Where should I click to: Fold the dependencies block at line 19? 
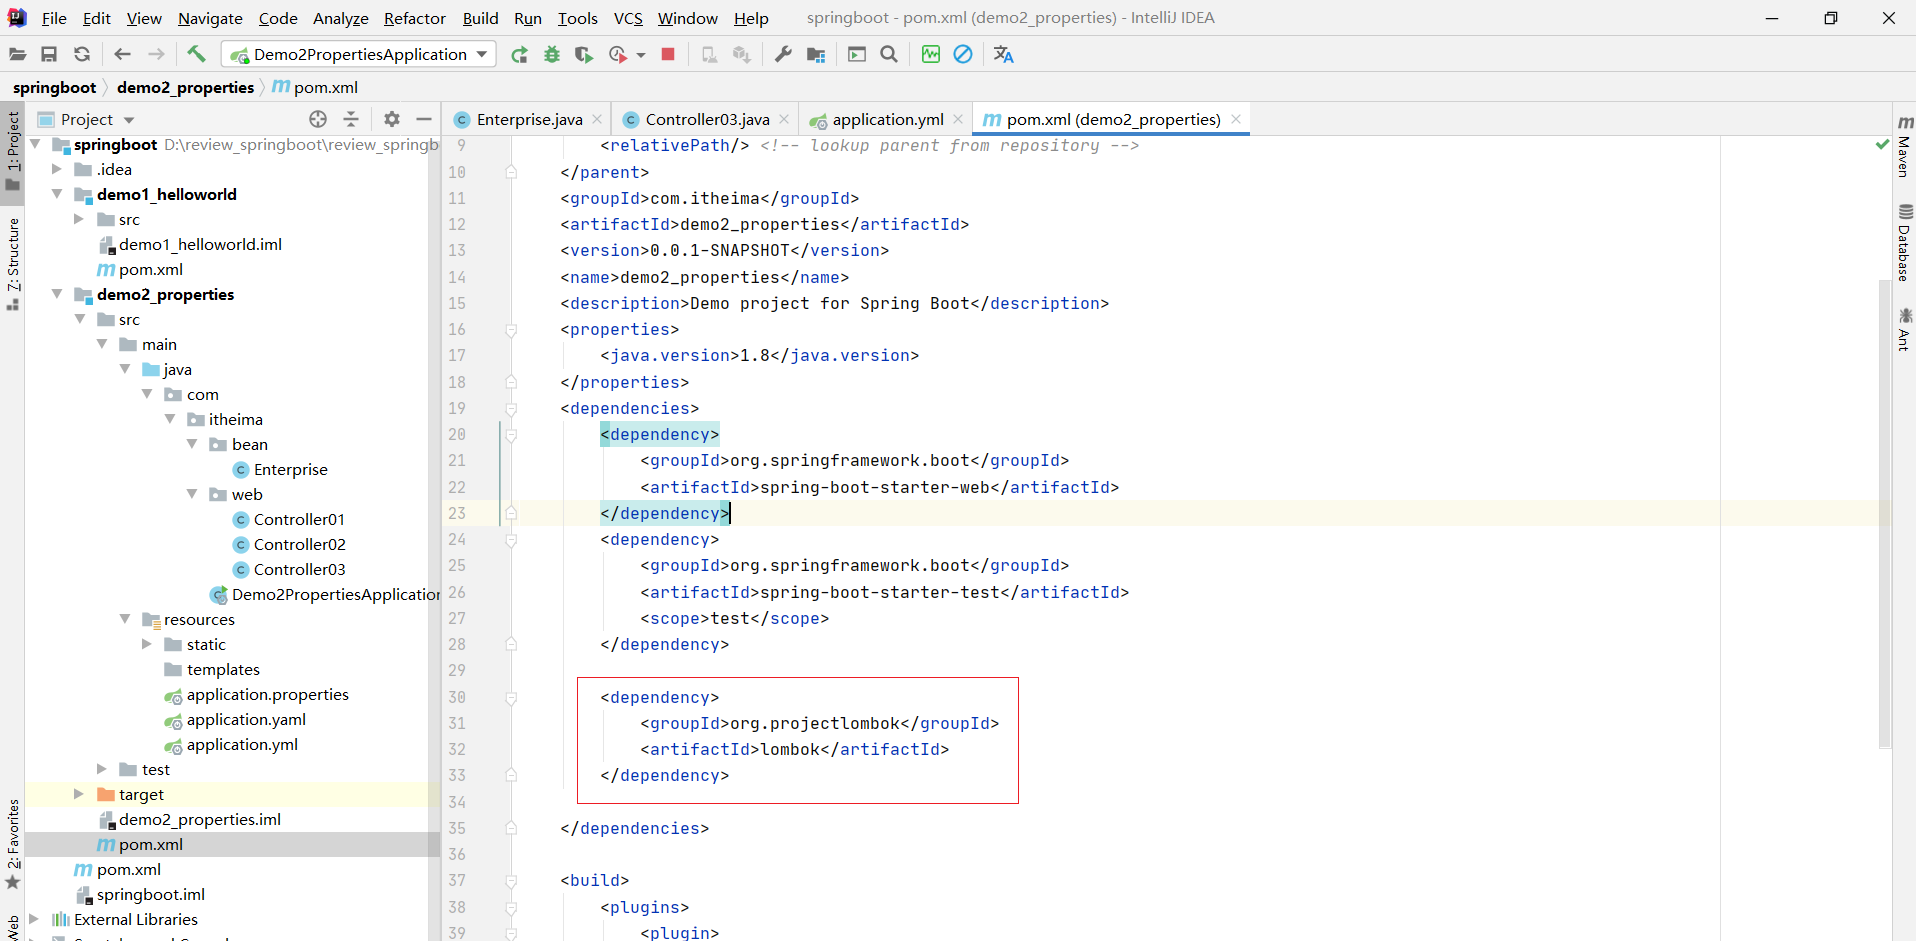click(511, 409)
